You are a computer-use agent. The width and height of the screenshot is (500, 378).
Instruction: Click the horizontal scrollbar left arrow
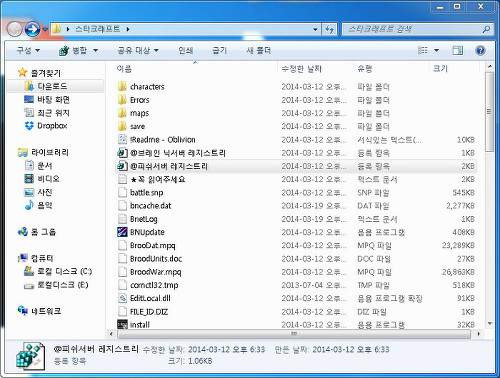[111, 334]
